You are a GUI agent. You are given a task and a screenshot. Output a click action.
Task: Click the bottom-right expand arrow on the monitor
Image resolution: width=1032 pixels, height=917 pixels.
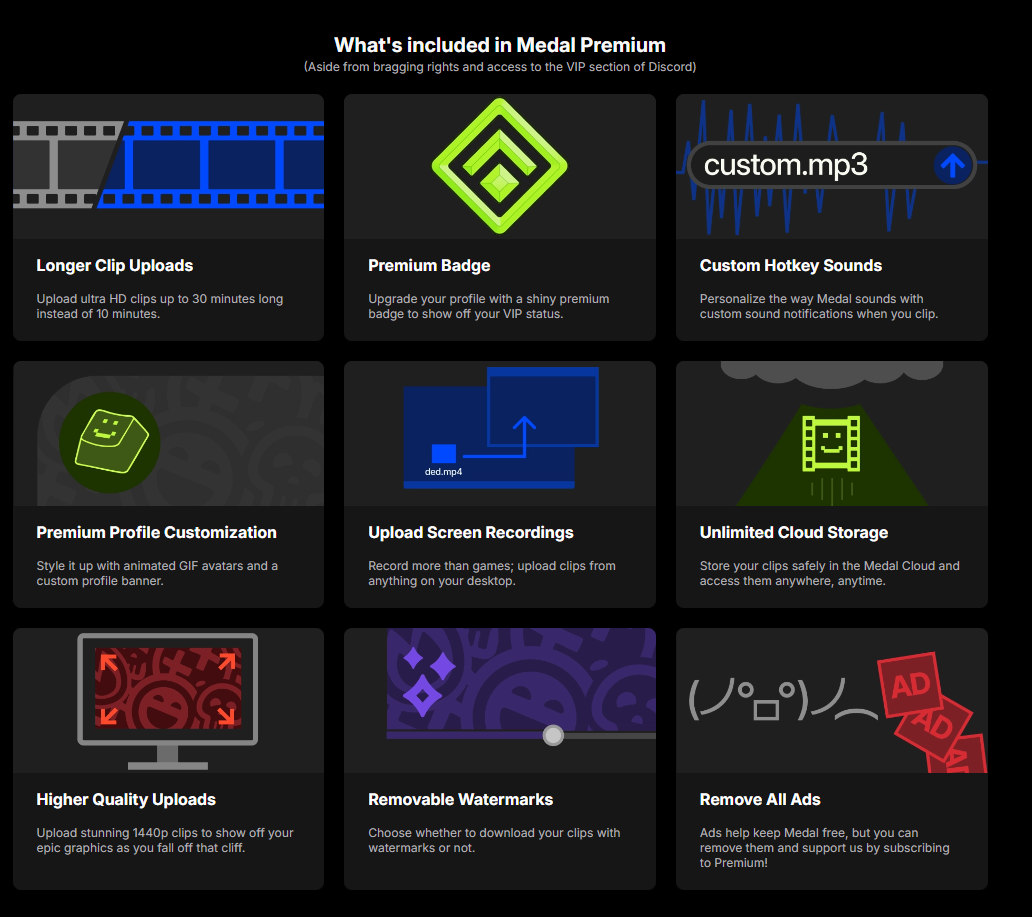[x=226, y=716]
